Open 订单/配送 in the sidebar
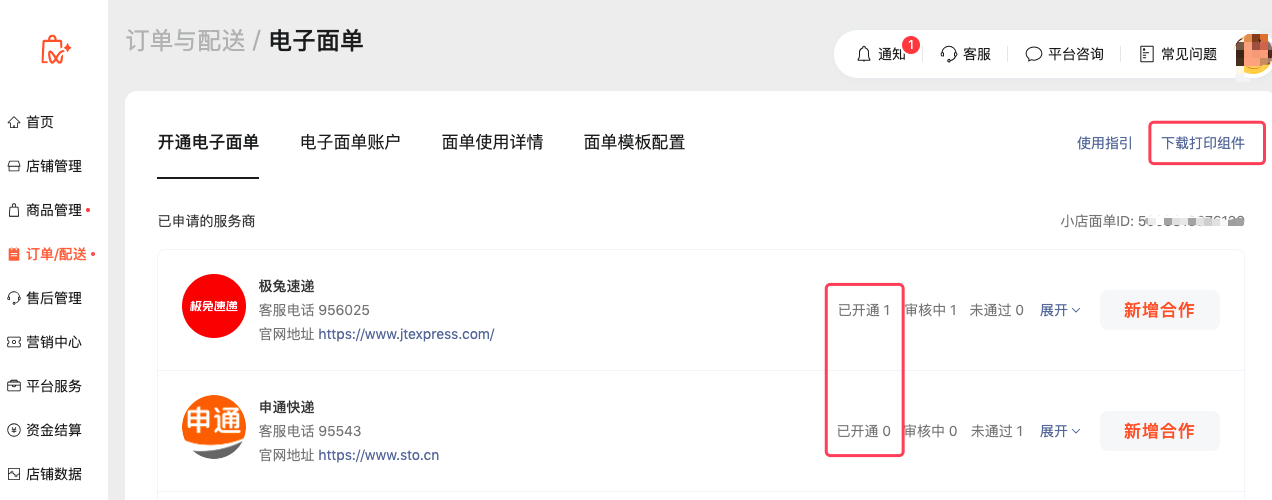1272x500 pixels. pos(56,254)
